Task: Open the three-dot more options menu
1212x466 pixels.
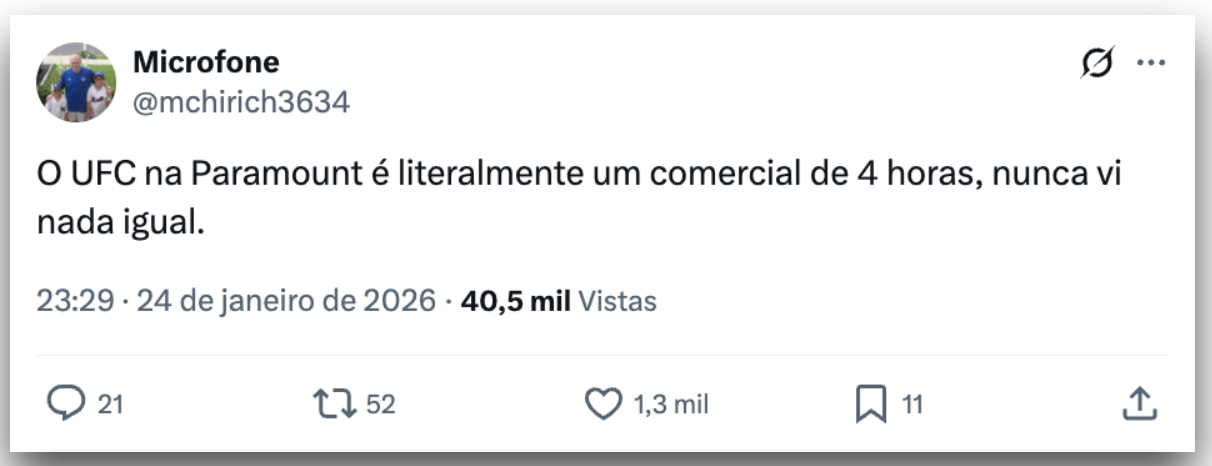Action: 1151,63
